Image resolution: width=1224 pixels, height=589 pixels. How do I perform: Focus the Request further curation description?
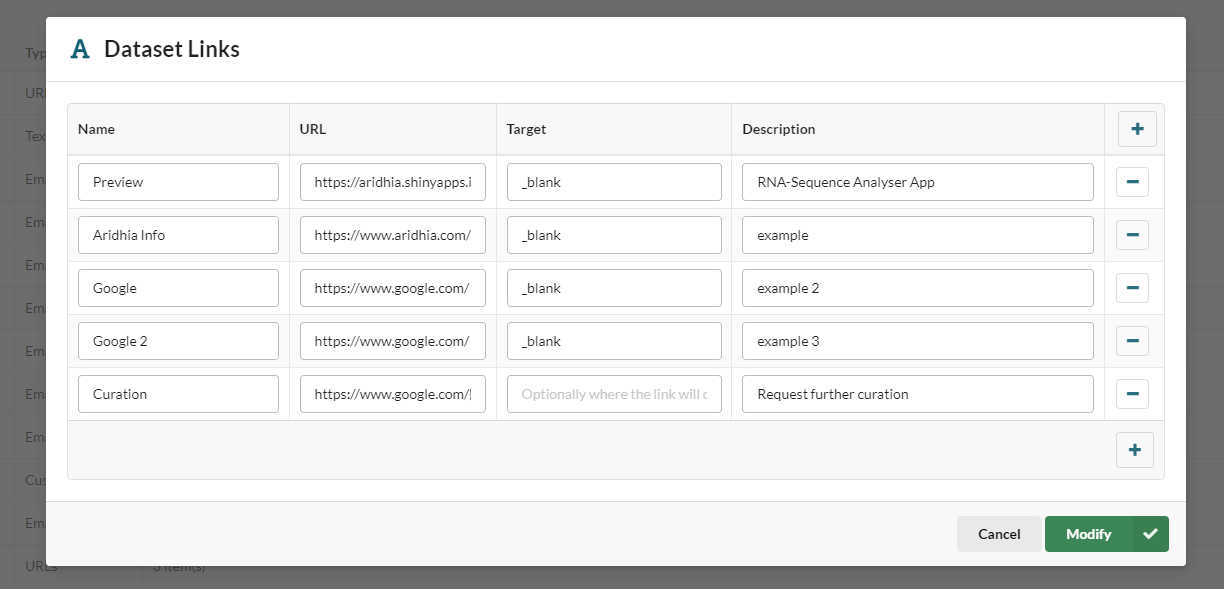click(917, 394)
